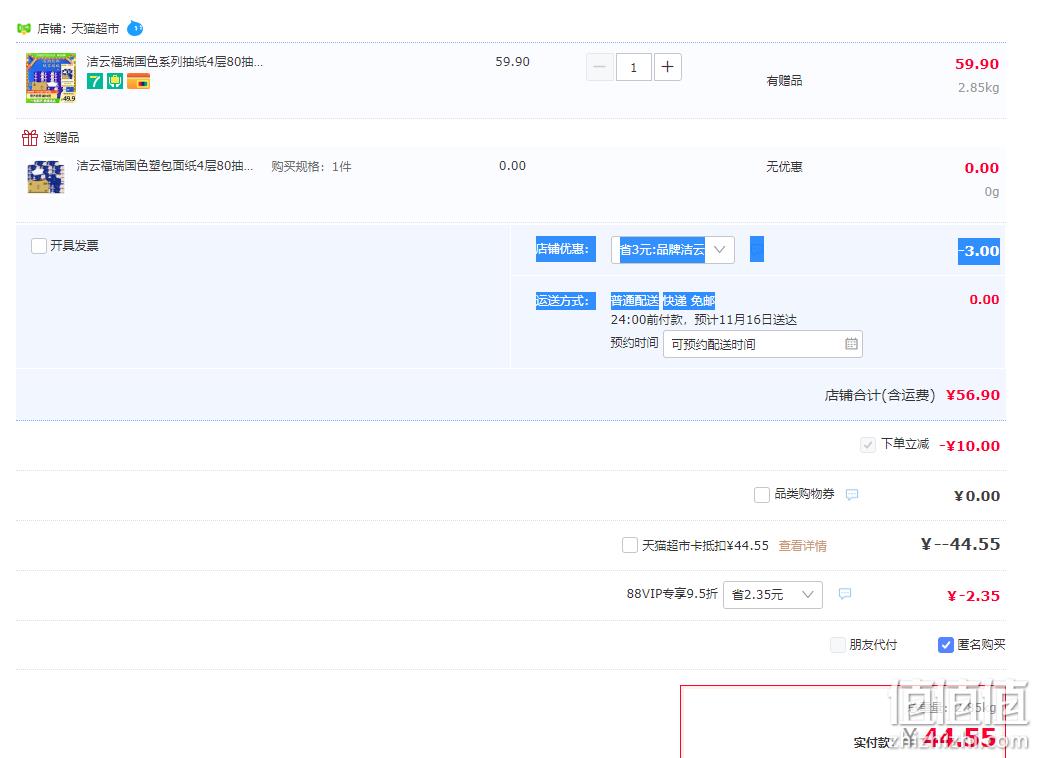Open the calendar icon in the 预约时间 field

[851, 344]
